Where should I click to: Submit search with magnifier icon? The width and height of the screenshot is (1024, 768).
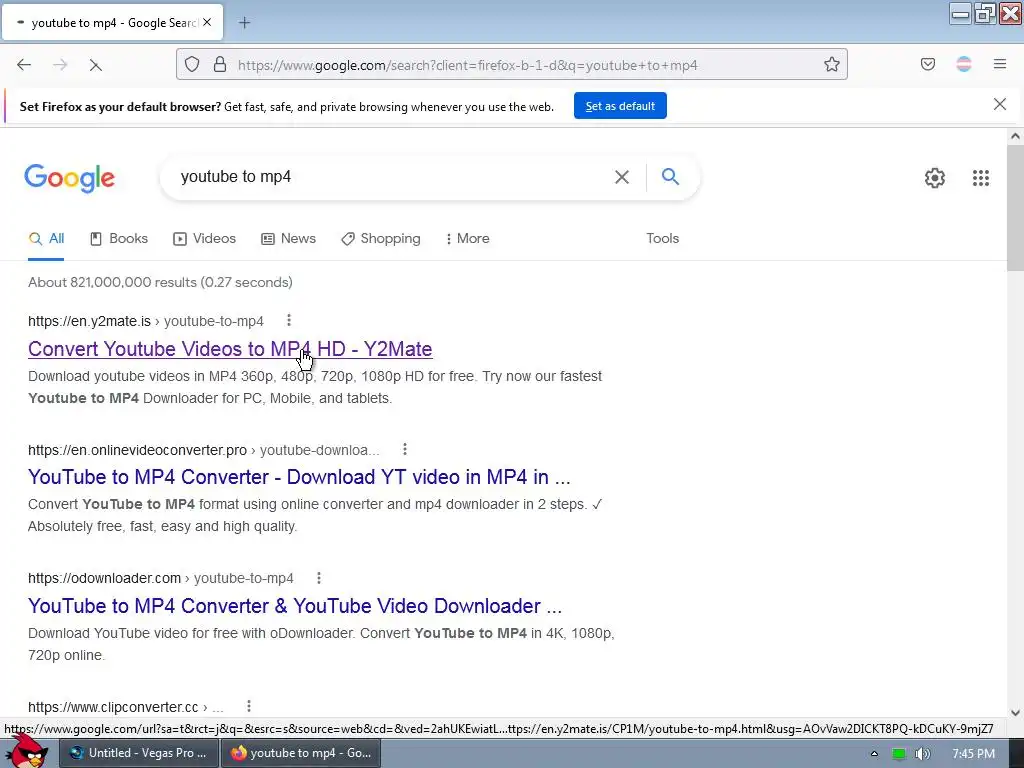pyautogui.click(x=670, y=176)
